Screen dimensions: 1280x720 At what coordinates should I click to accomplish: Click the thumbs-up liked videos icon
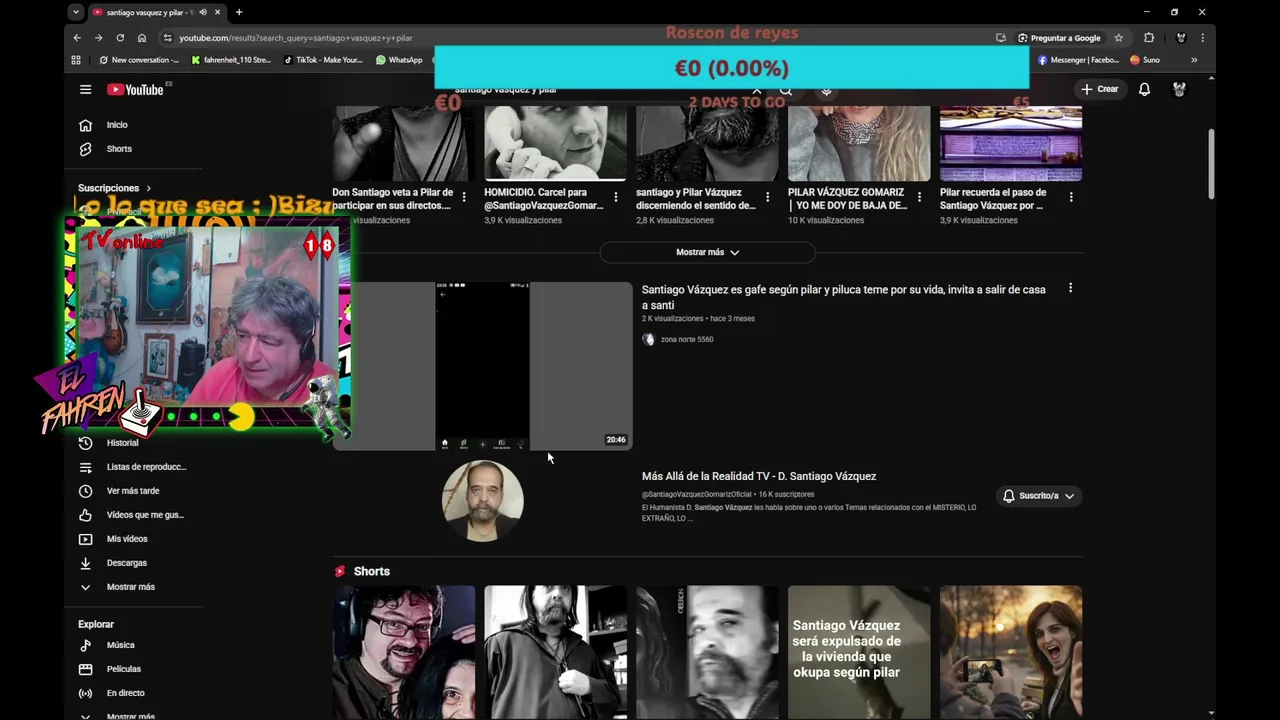[85, 515]
